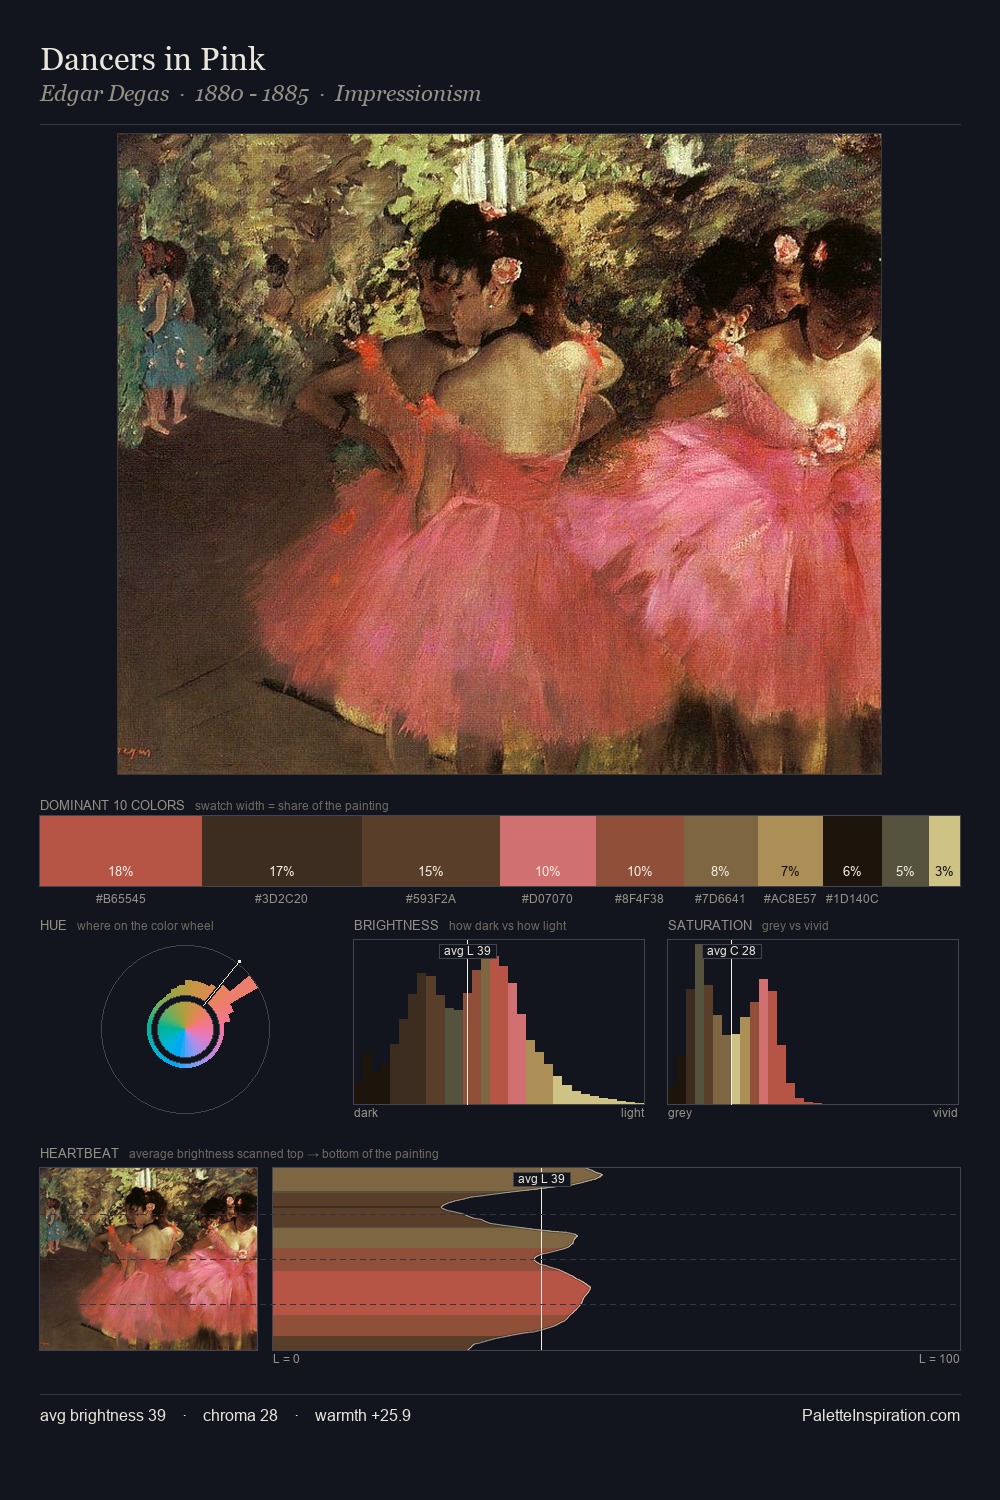Click 'how dark vs how light' caption
This screenshot has height=1500, width=1000.
507,926
